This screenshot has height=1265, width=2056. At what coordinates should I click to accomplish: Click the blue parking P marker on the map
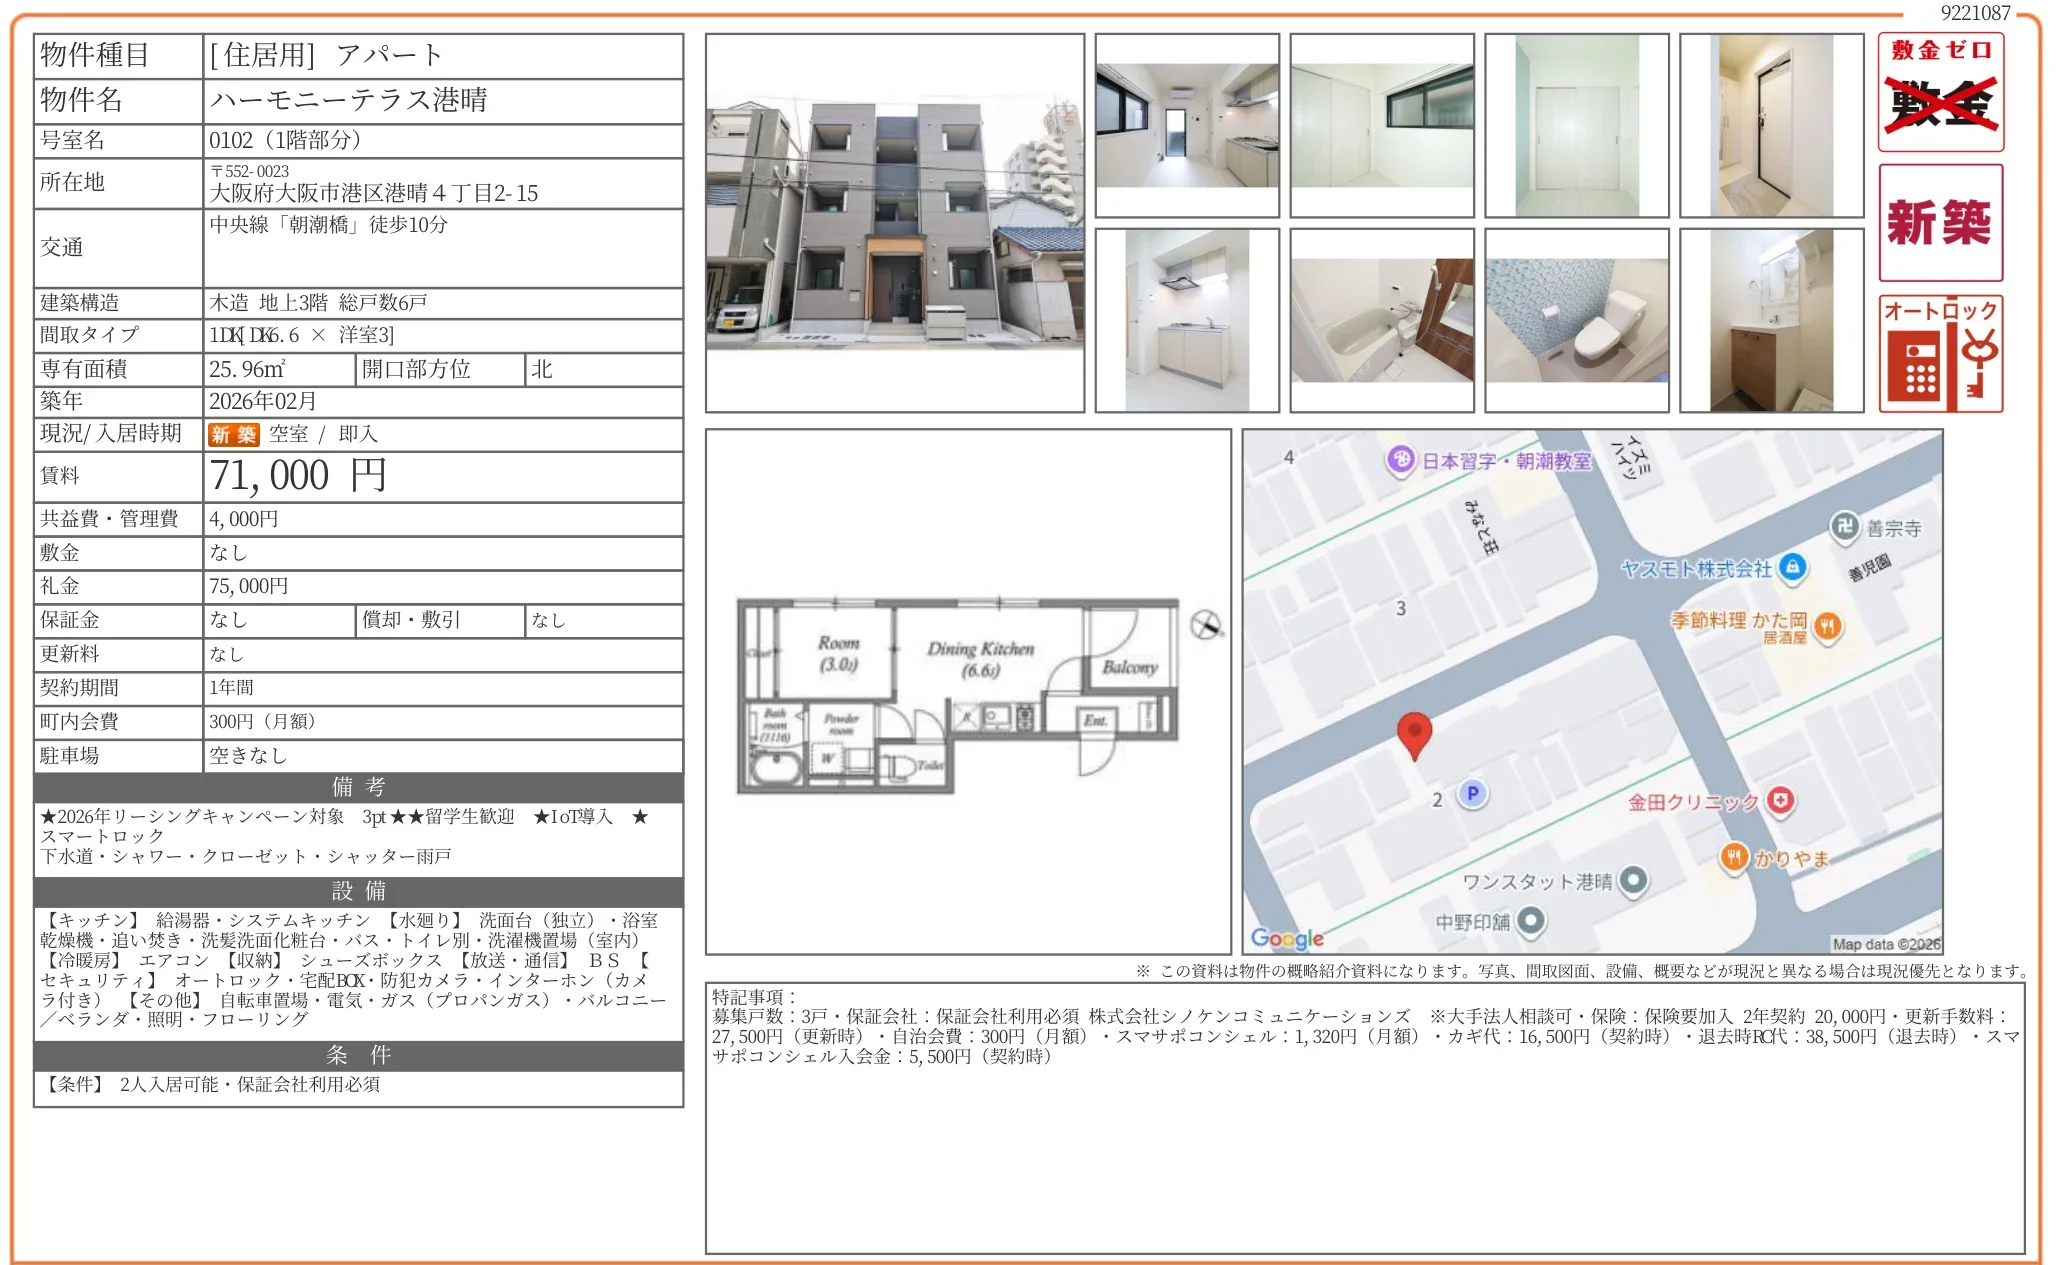click(x=1472, y=794)
